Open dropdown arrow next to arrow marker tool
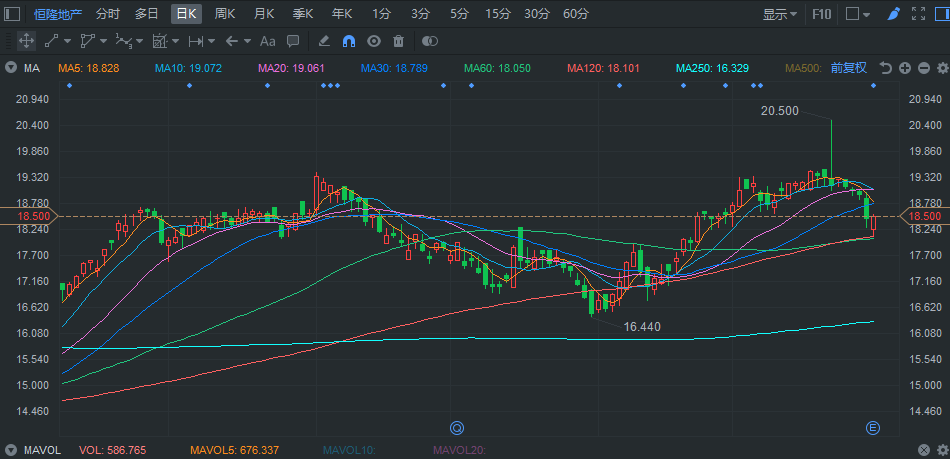 [247, 41]
